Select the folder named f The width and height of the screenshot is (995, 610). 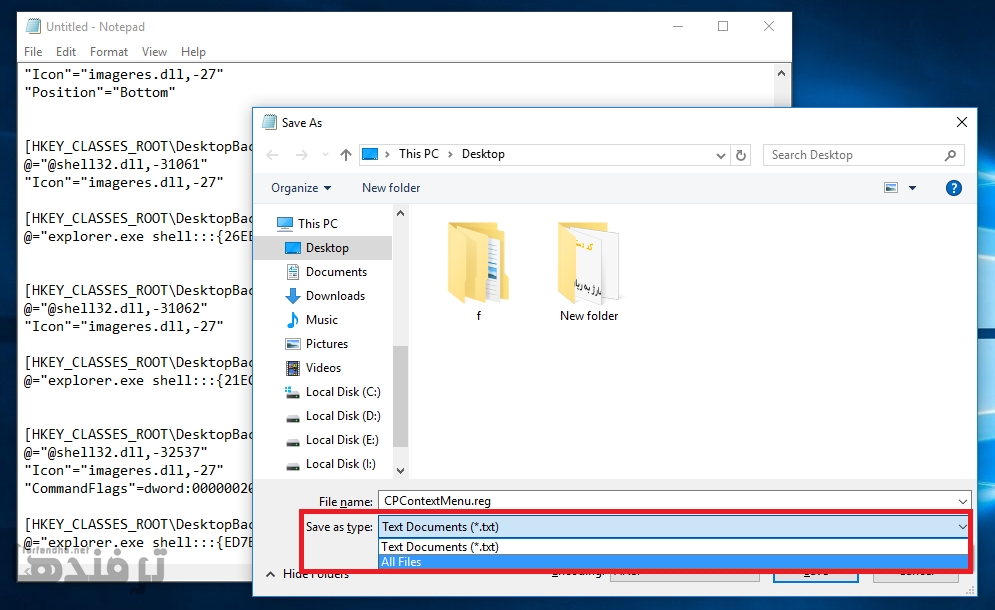[478, 271]
